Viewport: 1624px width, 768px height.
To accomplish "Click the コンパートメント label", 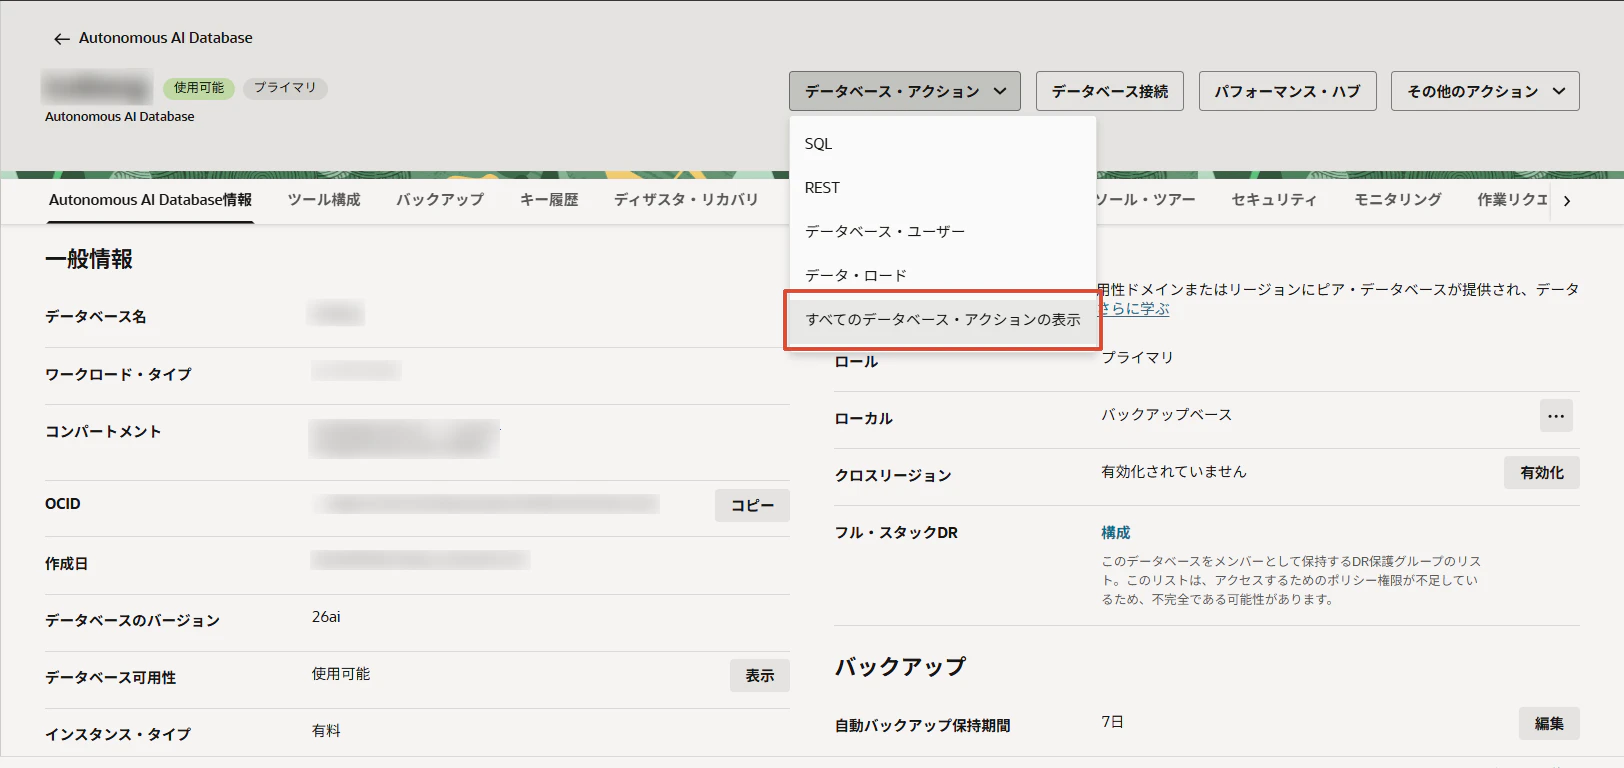I will (103, 432).
